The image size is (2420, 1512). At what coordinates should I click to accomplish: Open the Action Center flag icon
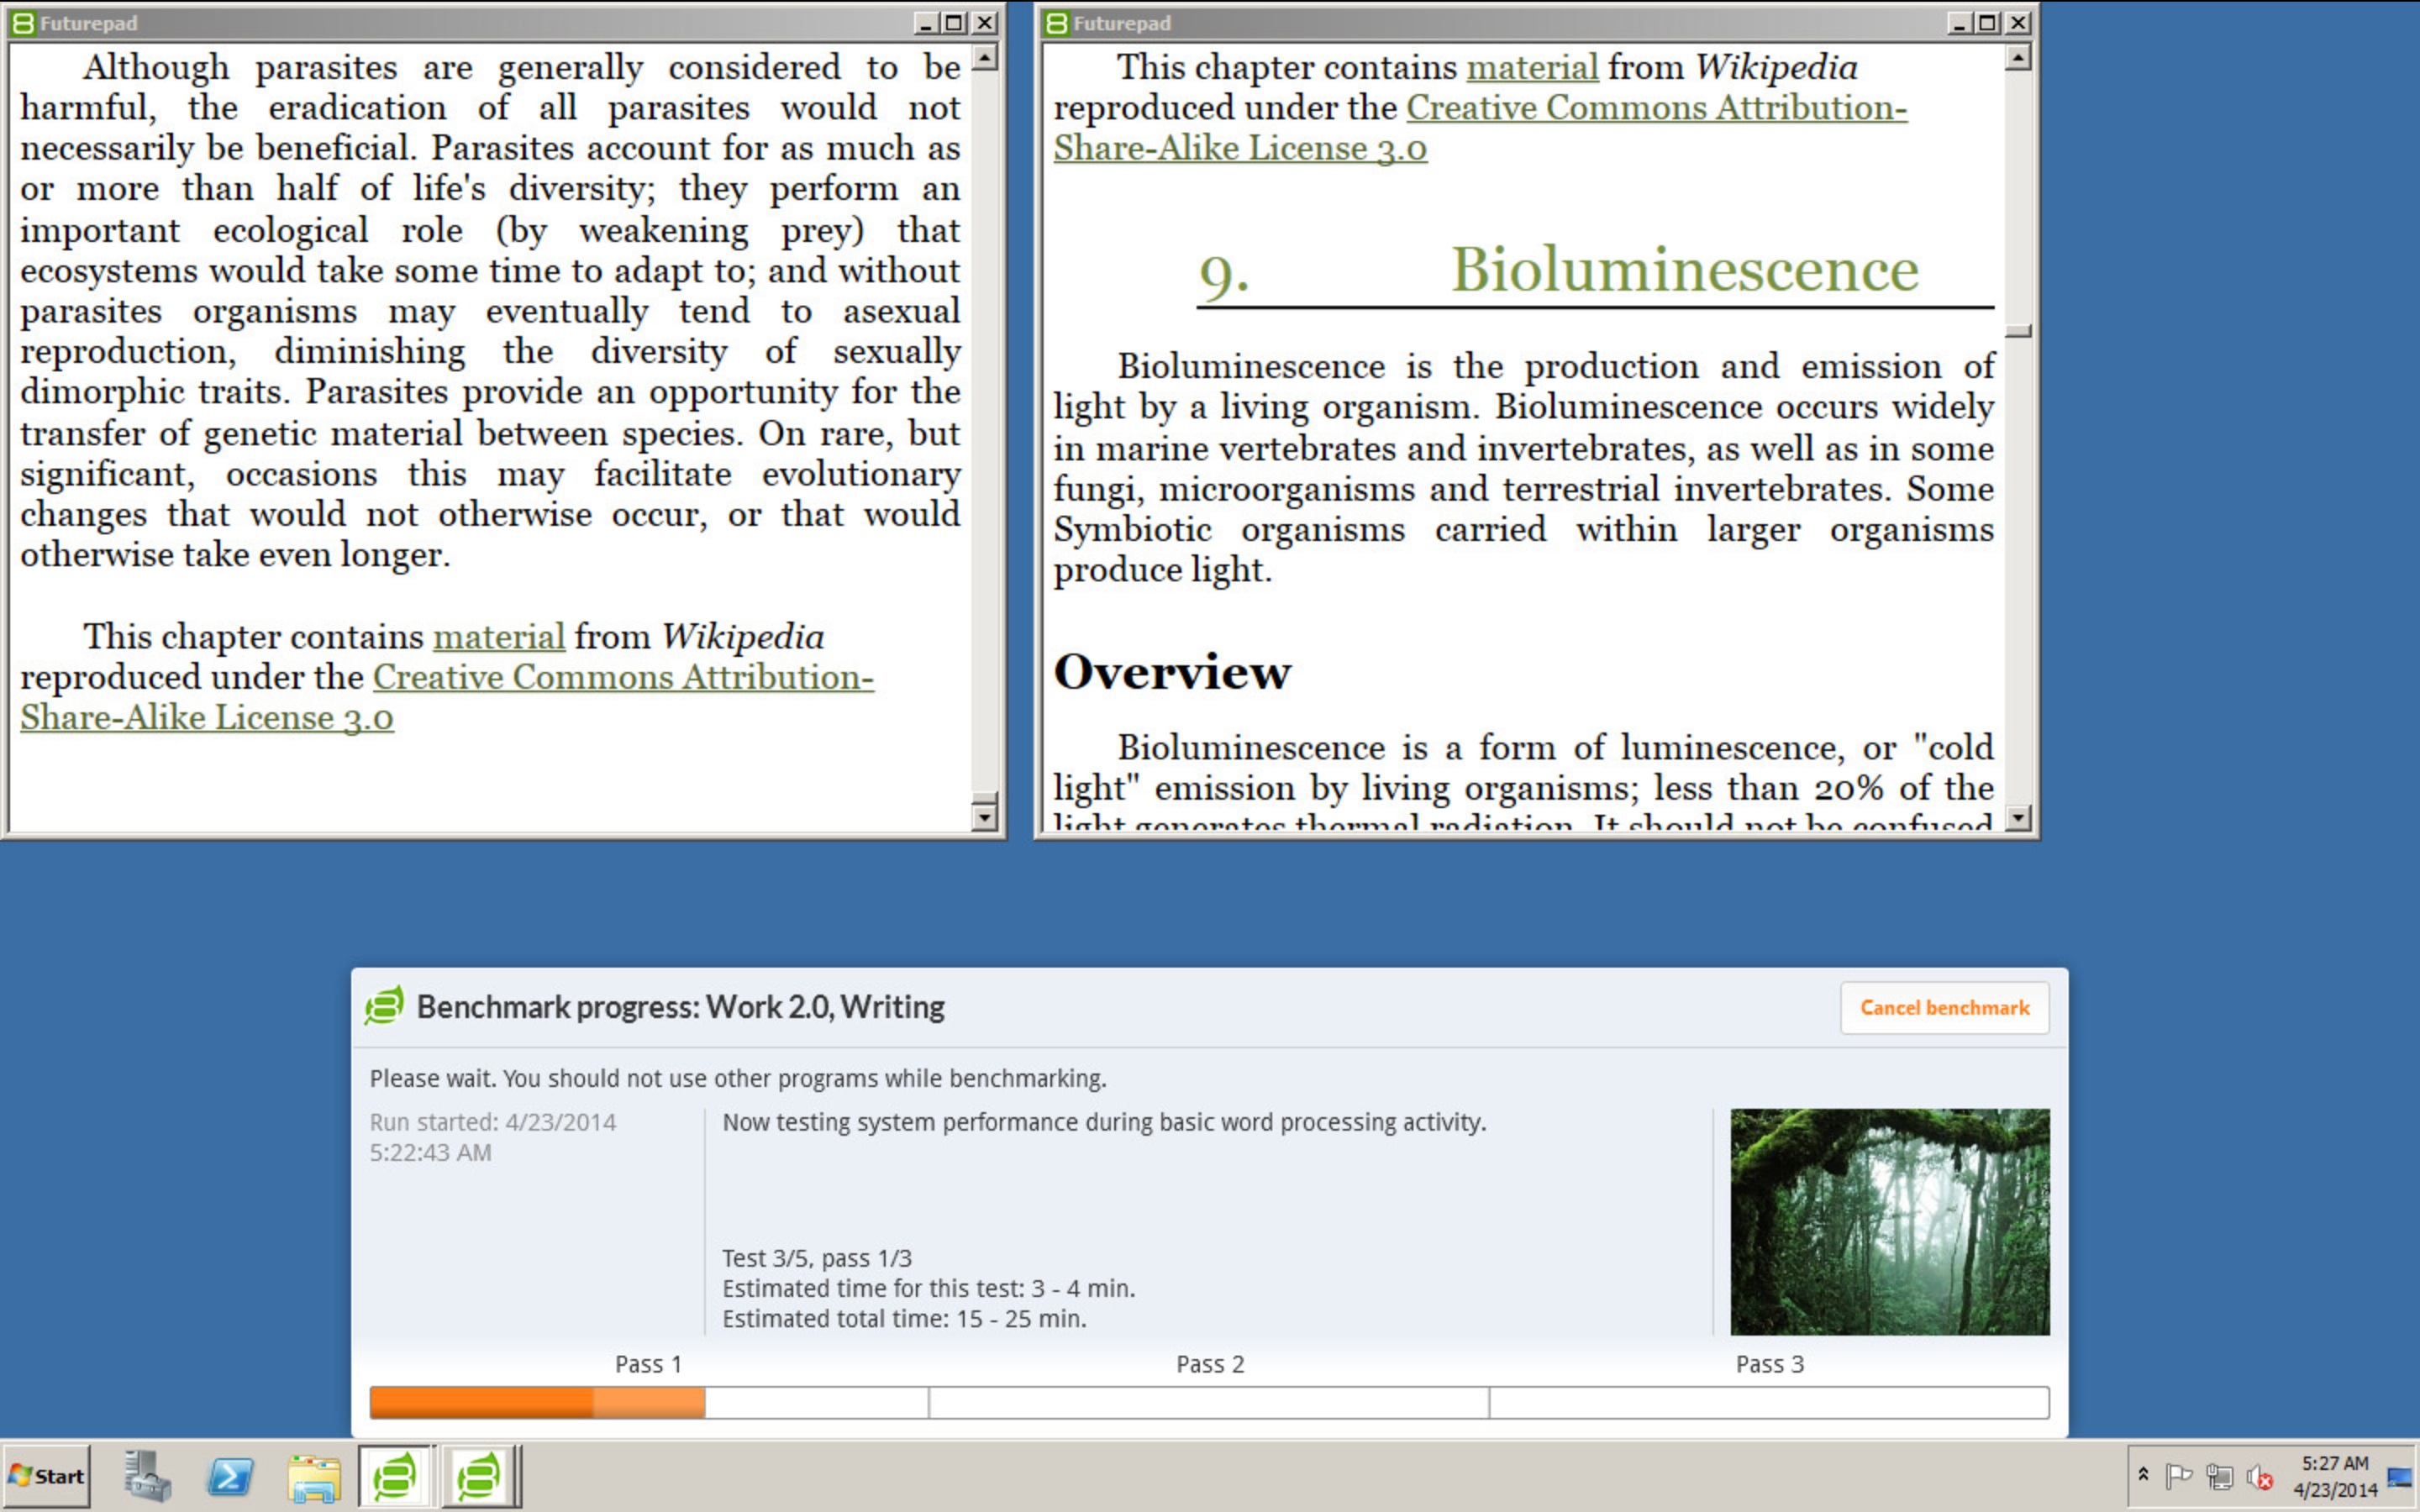2177,1476
